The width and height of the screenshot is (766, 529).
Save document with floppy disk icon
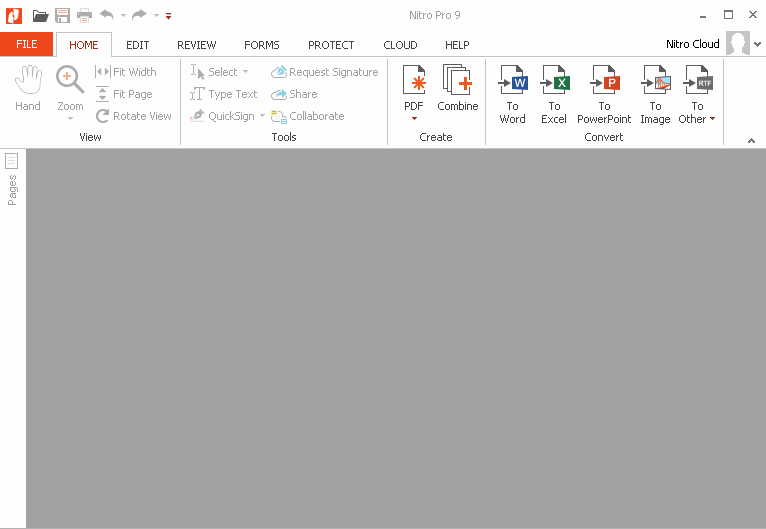pos(63,16)
